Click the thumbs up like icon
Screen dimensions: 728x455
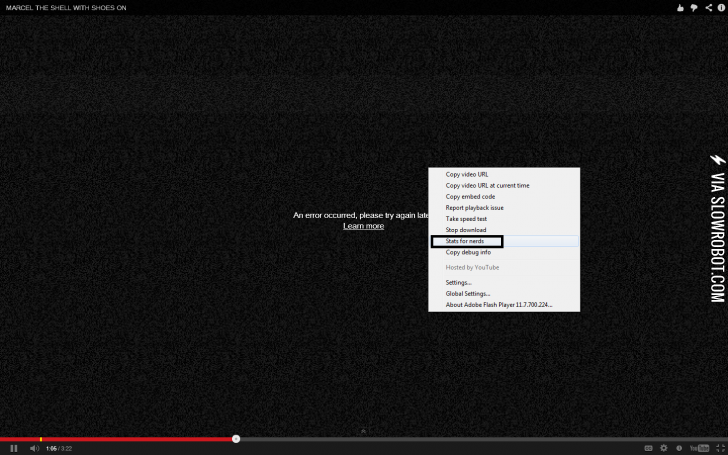(x=680, y=7)
